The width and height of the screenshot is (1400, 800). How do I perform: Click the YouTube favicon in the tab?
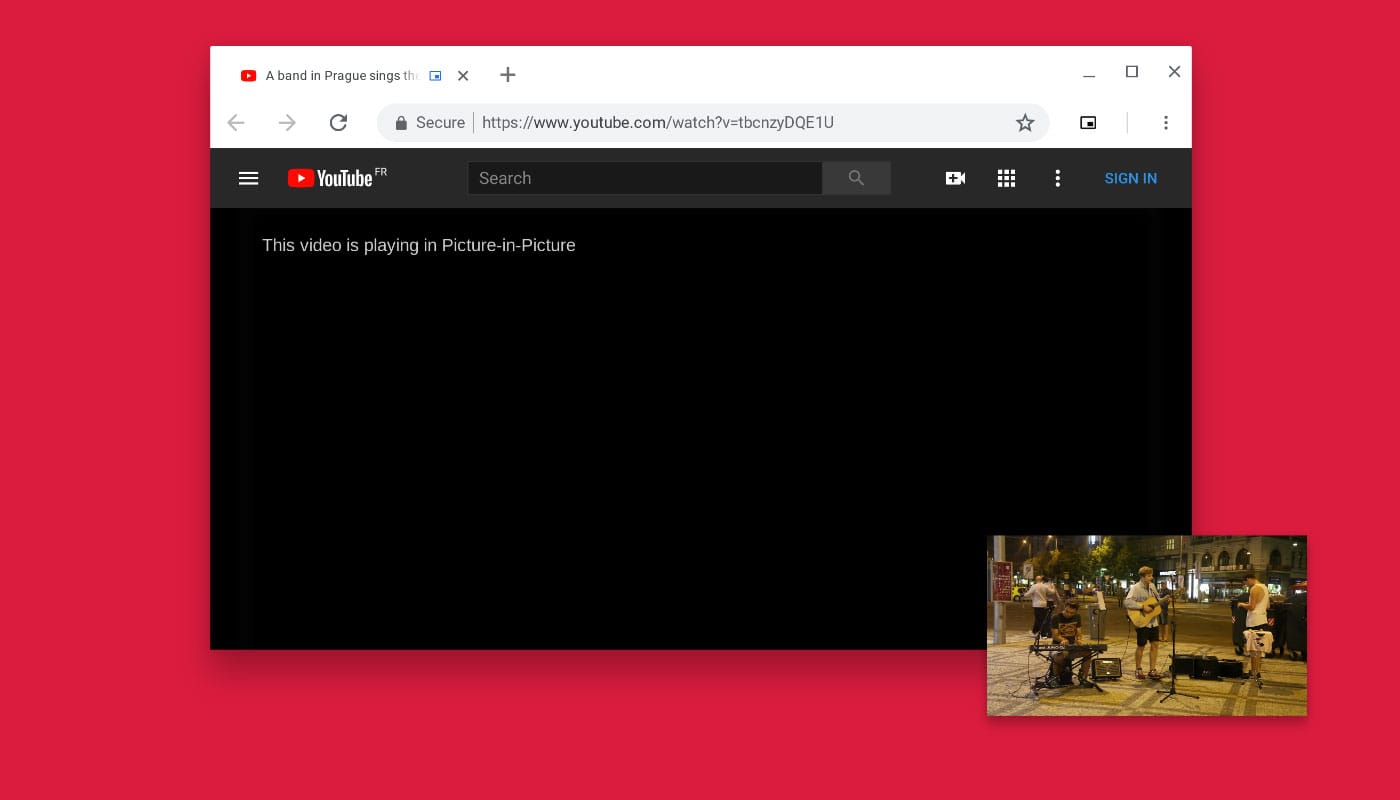[249, 75]
